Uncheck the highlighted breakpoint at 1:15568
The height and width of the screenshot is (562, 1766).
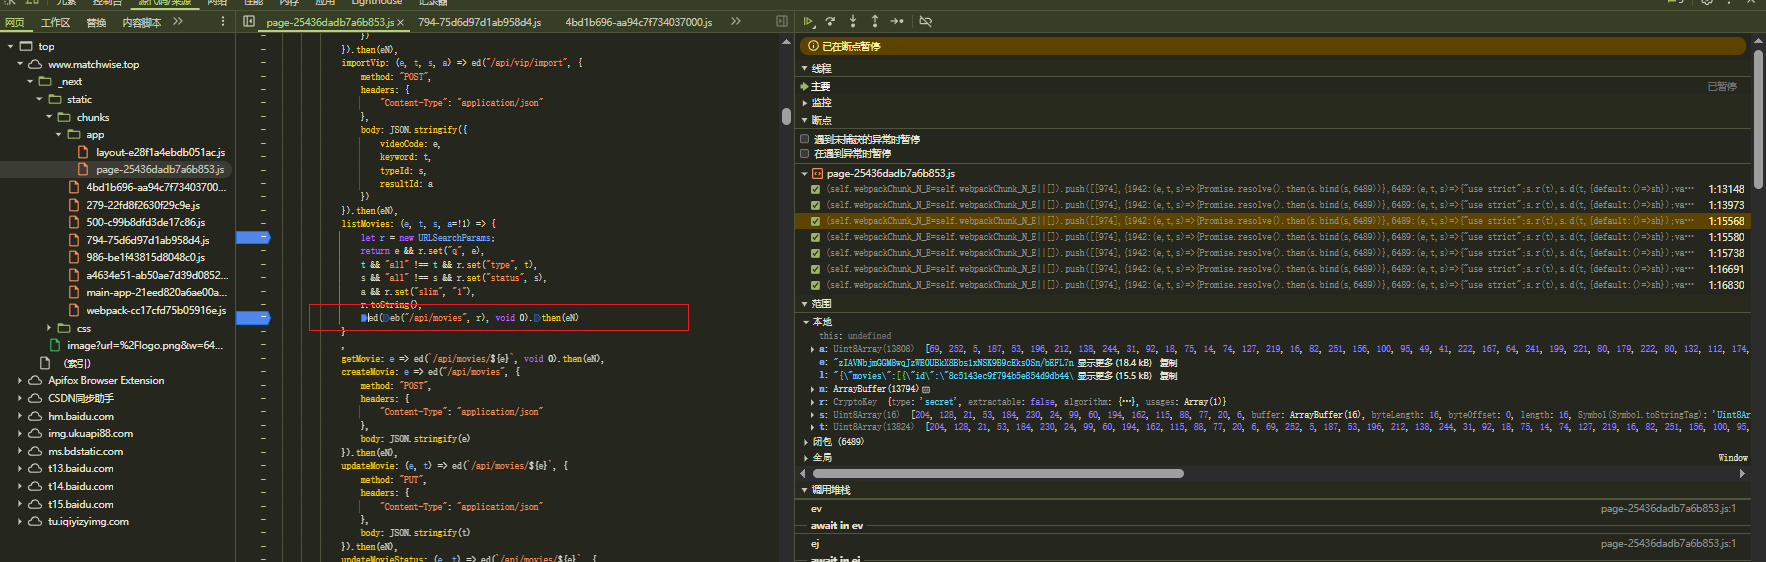[816, 221]
